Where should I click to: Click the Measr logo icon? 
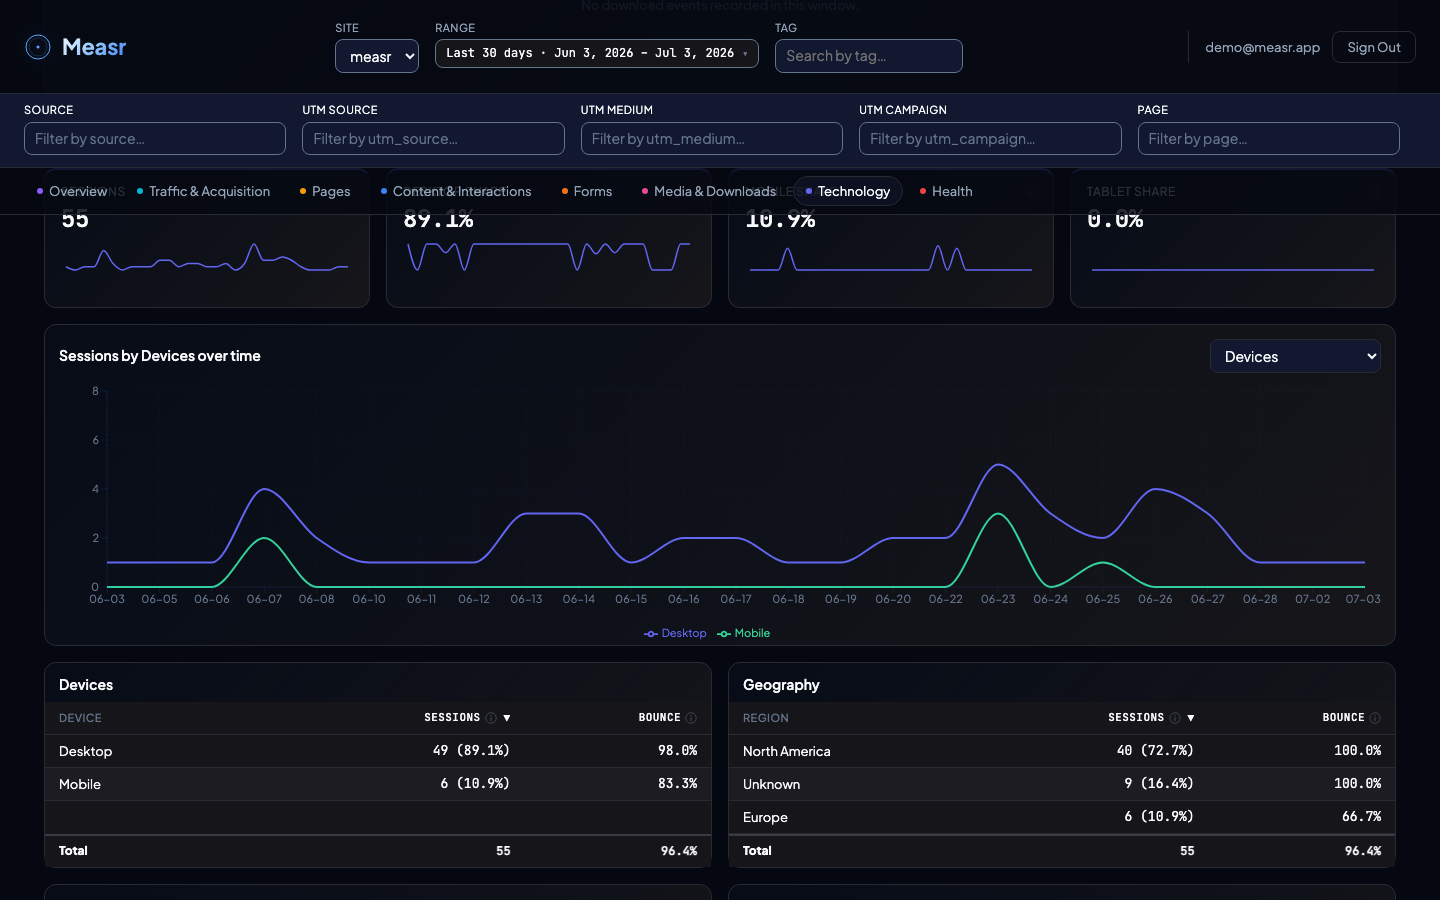(x=38, y=47)
